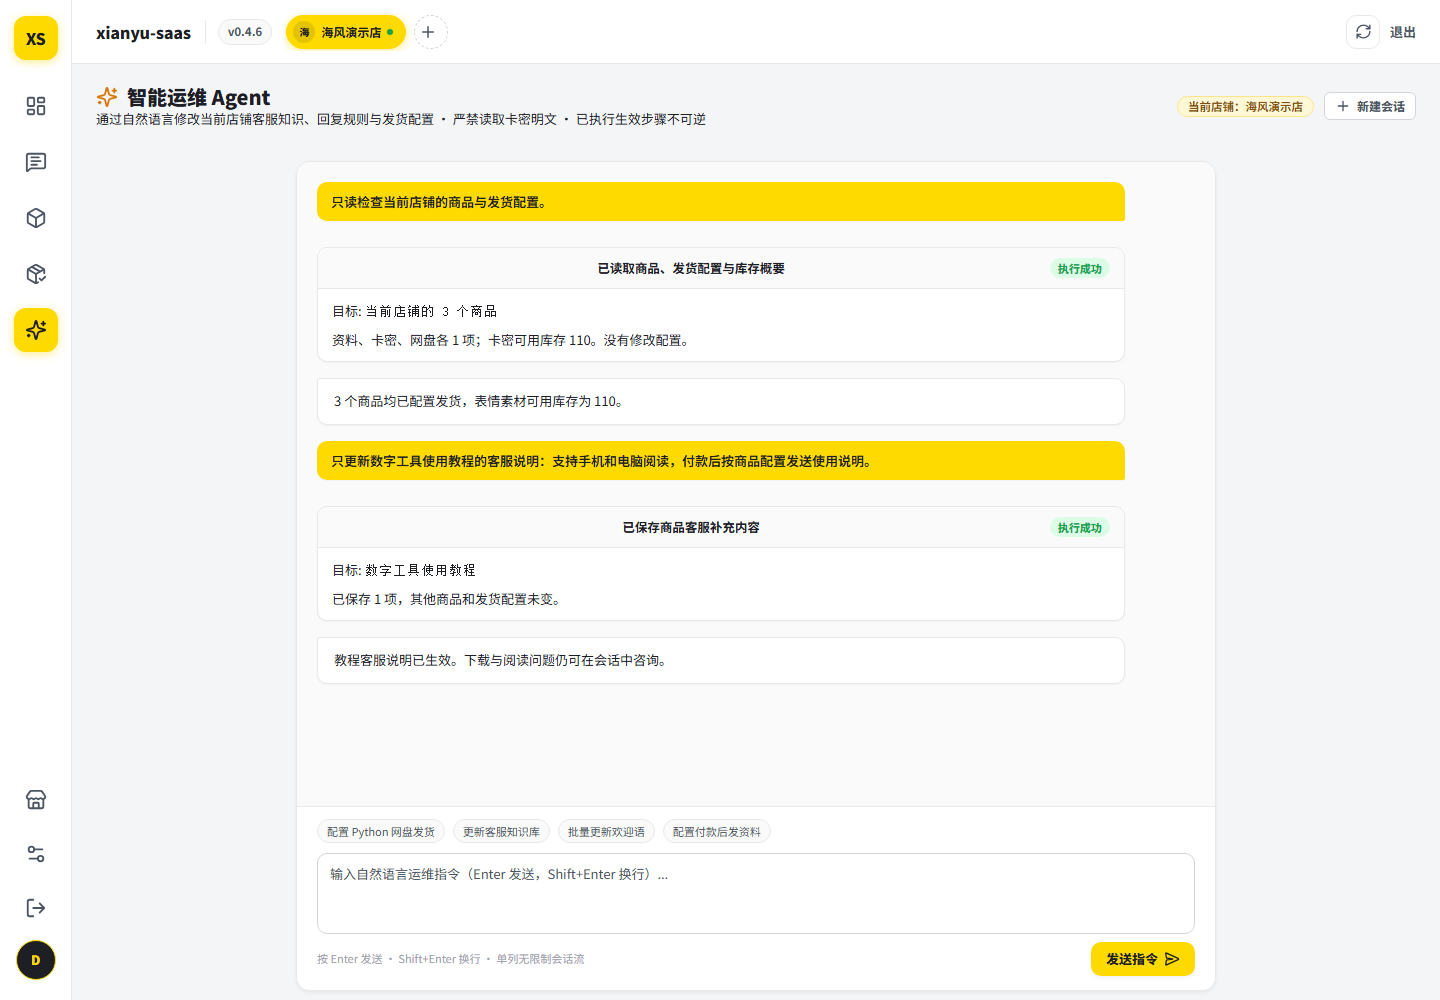Click the message 只读检查当前店铺的商品与发货配置

[721, 202]
